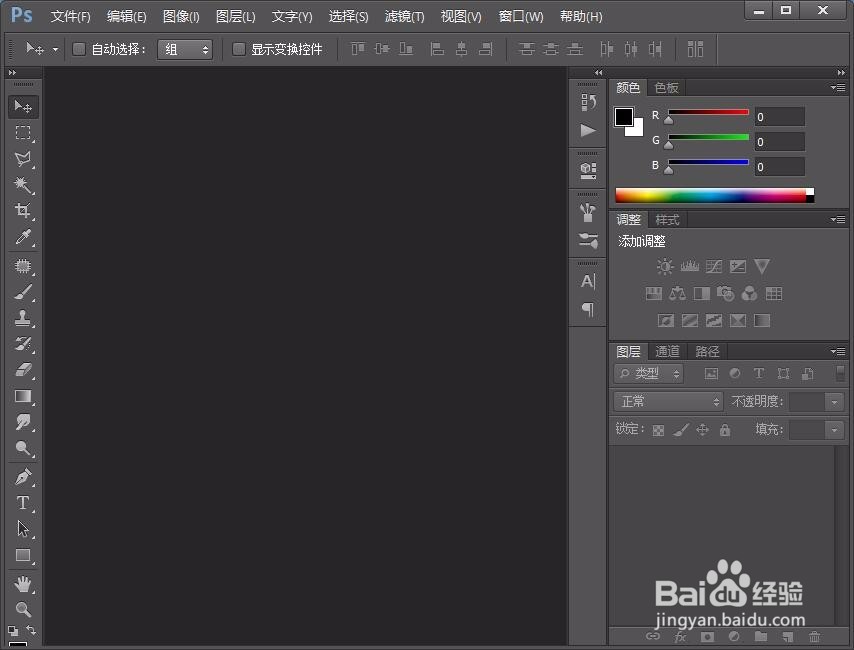This screenshot has height=650, width=854.
Task: Open the Adjustments panel flyout menu
Action: (838, 219)
